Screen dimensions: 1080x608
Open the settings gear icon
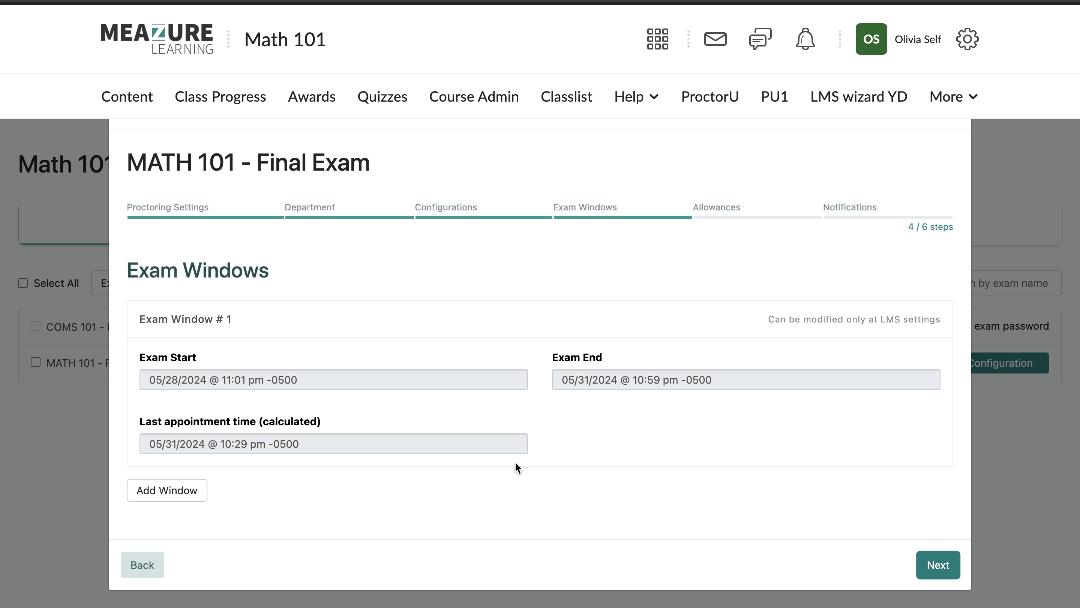[966, 38]
